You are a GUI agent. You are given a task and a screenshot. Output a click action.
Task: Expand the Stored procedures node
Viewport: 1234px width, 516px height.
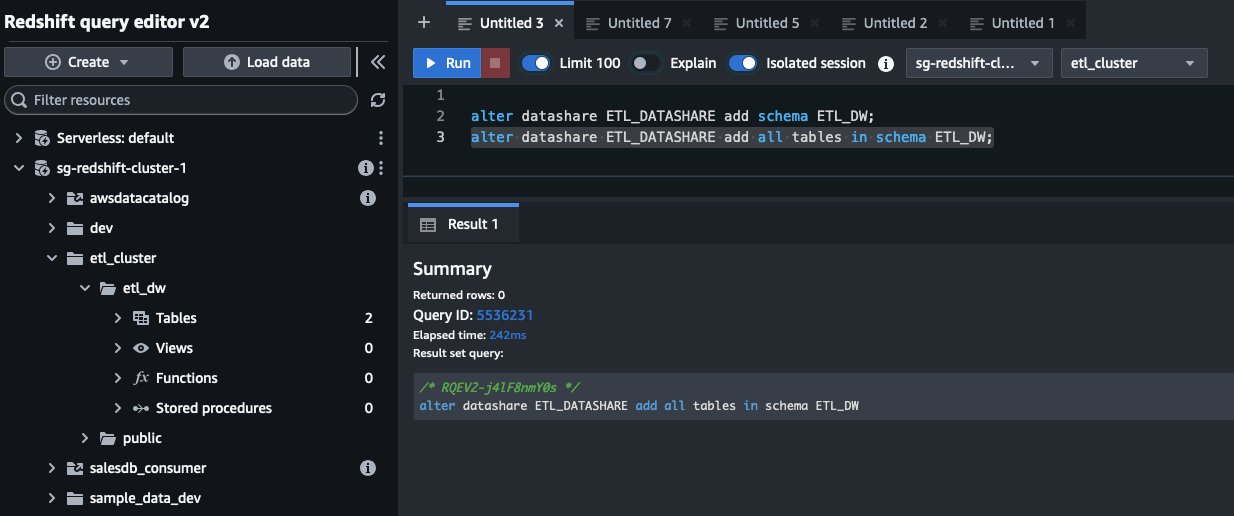[119, 408]
